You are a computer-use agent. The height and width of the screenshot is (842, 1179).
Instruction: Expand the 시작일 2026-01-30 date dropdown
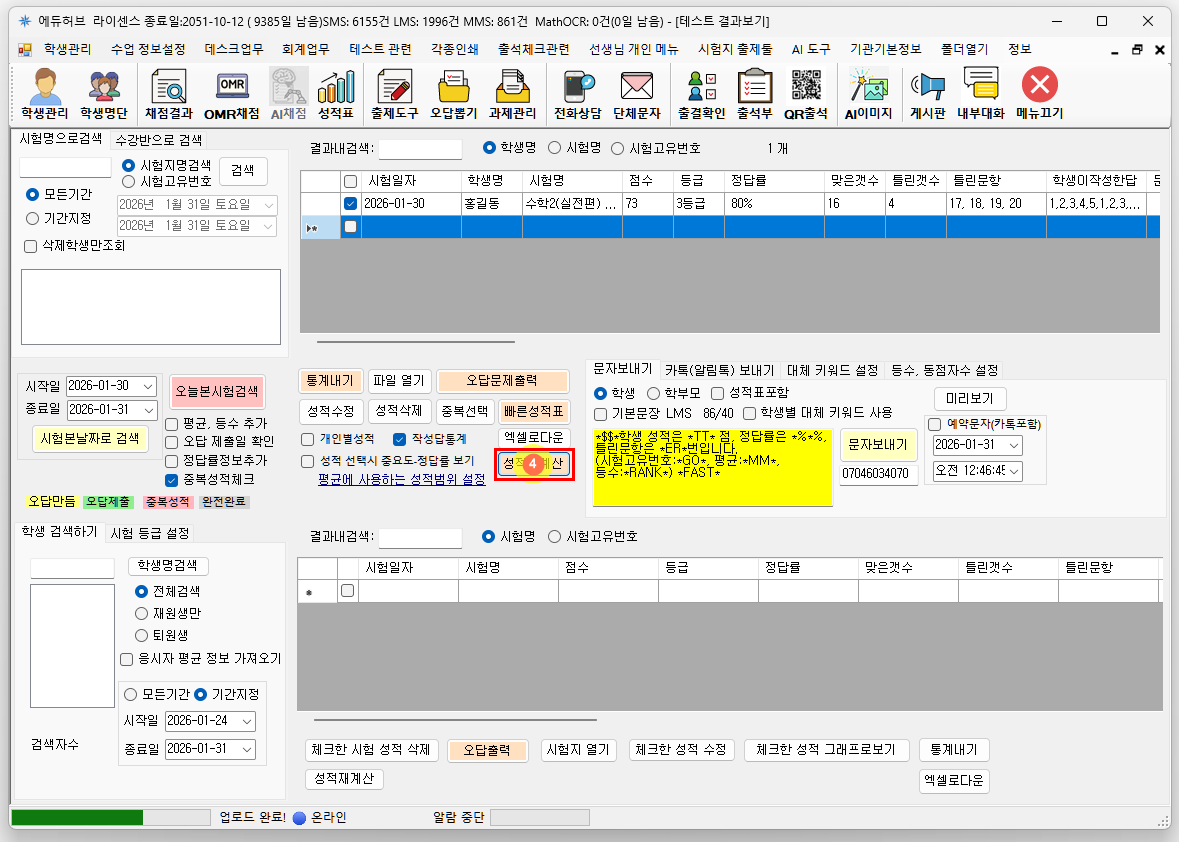[x=148, y=387]
